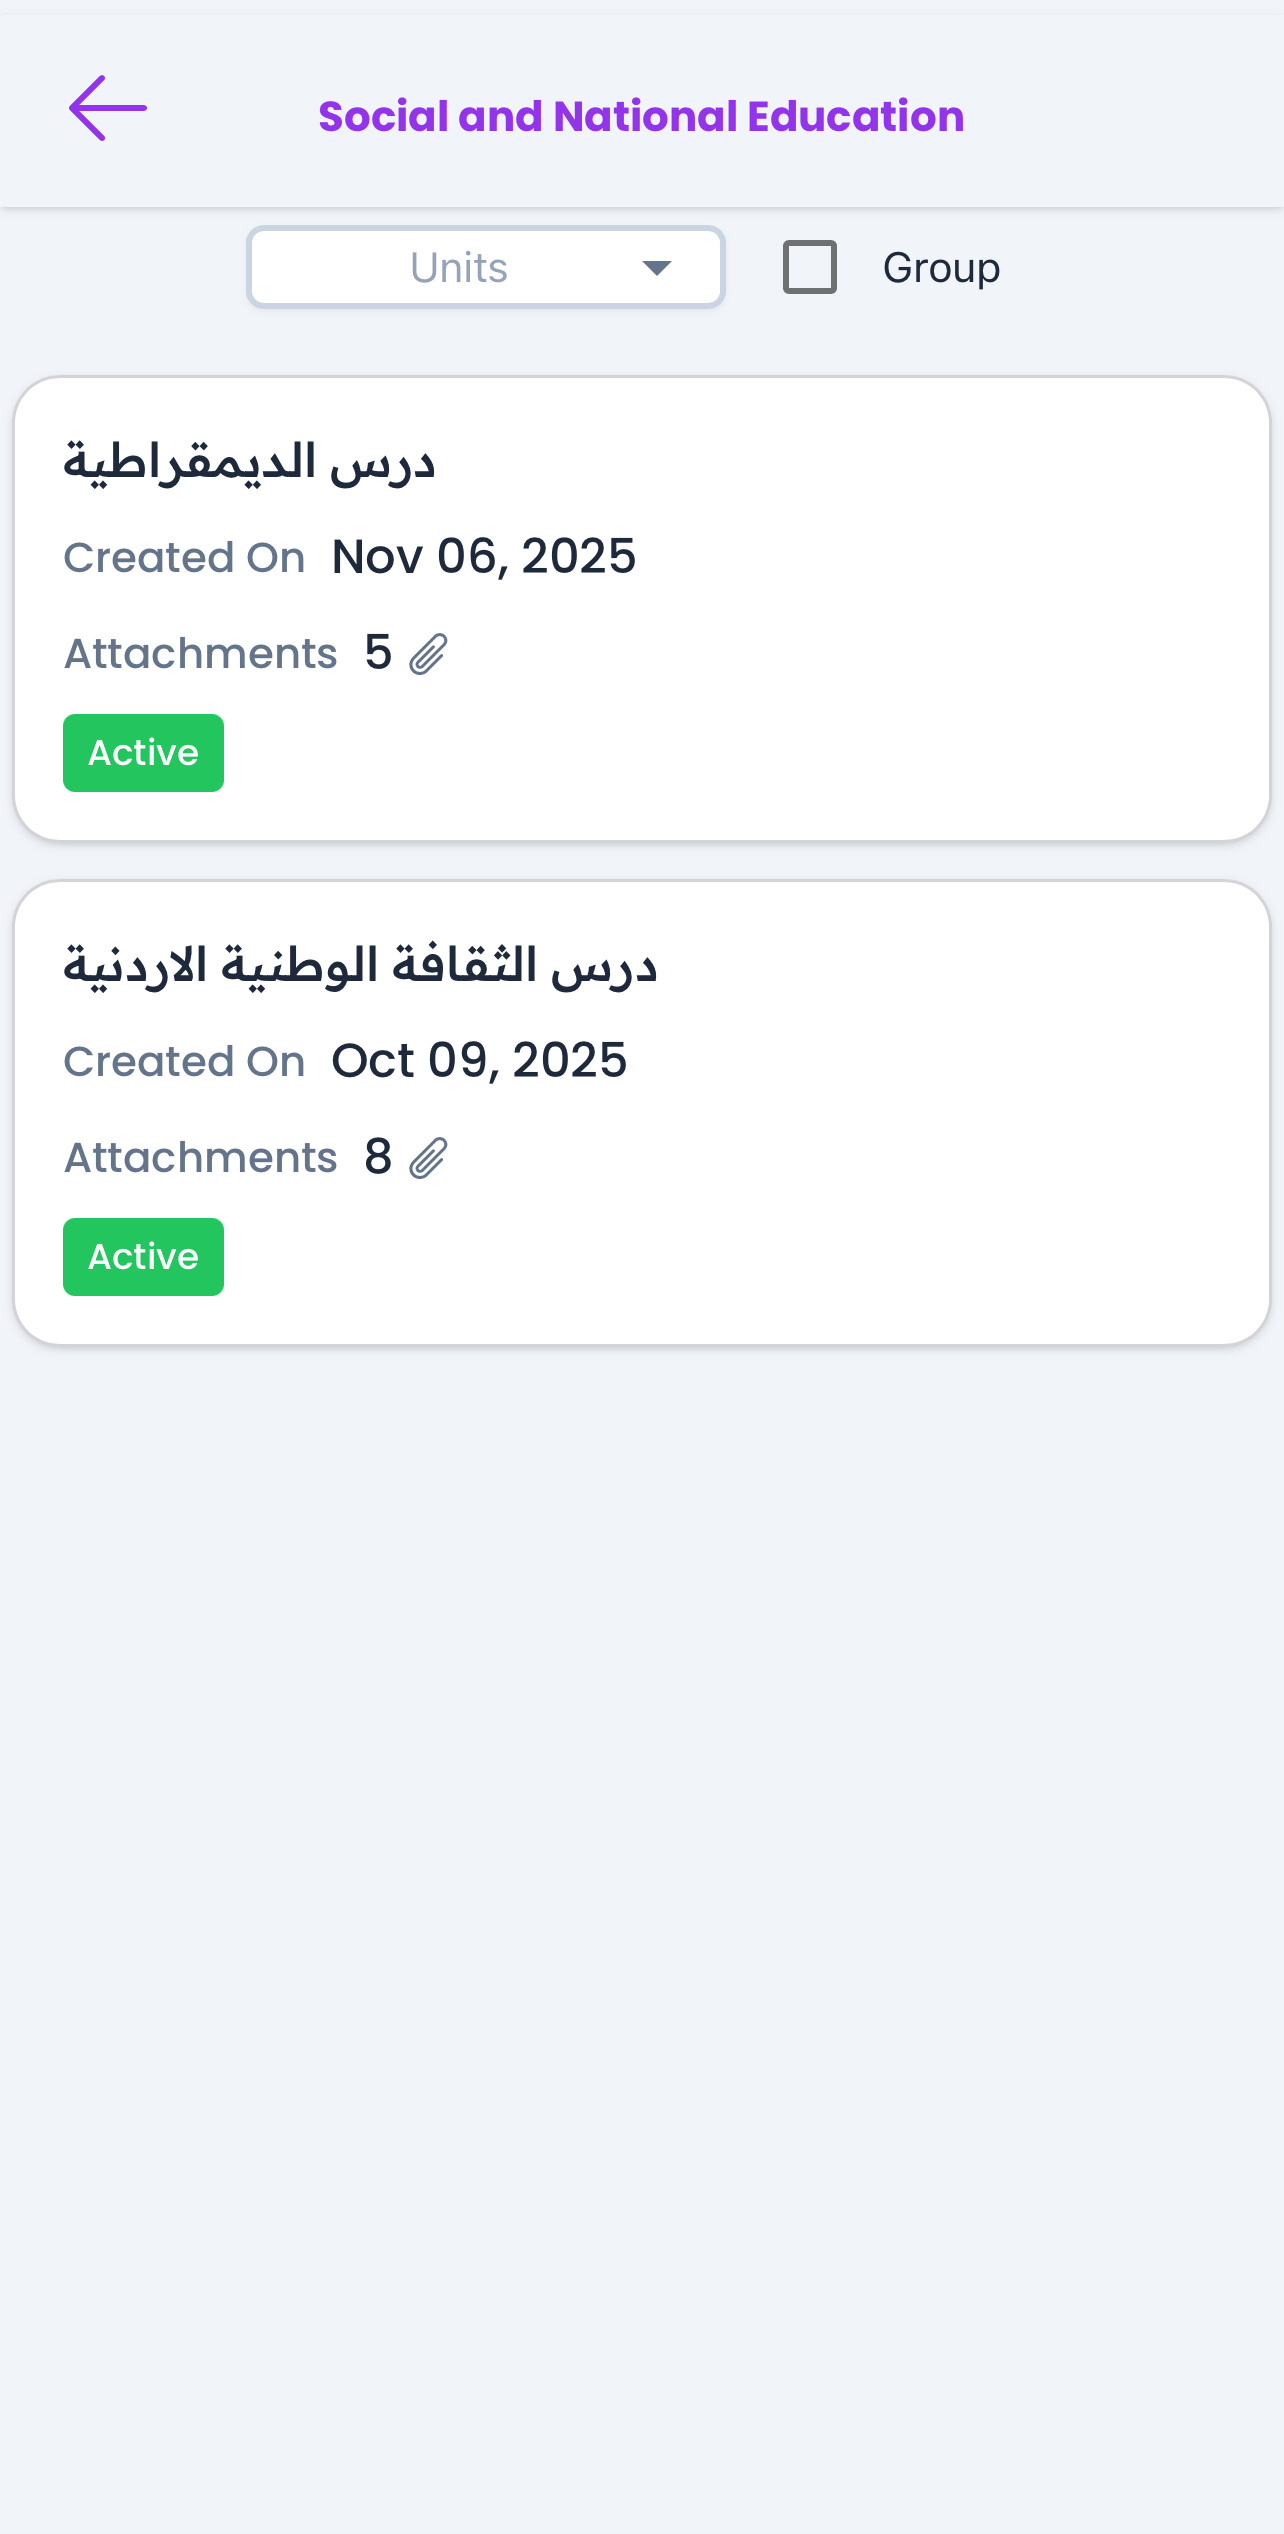Open the درس الديمقراطية lesson title
This screenshot has height=2534, width=1284.
[x=249, y=464]
